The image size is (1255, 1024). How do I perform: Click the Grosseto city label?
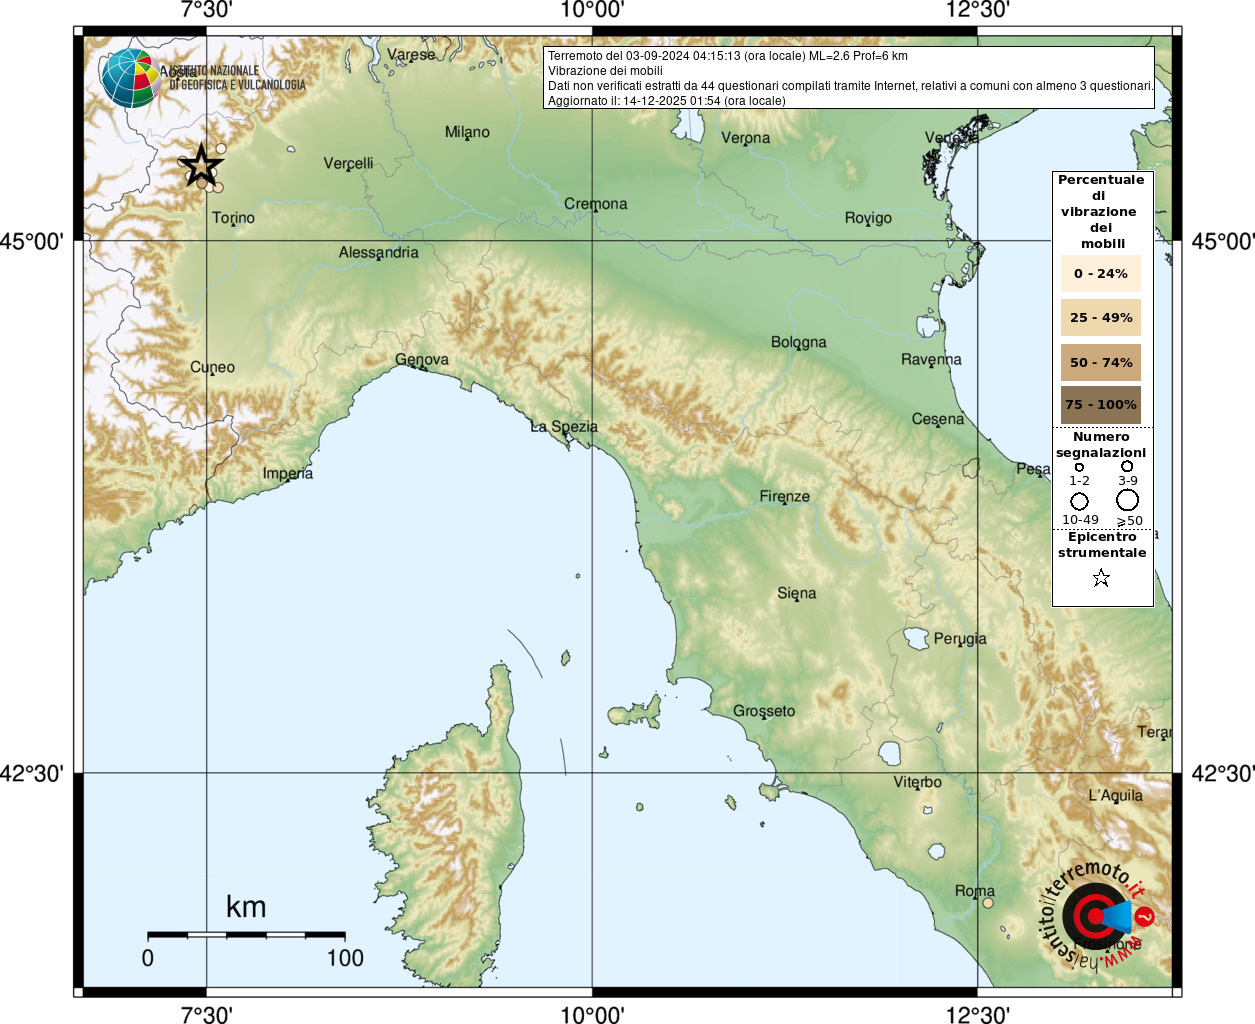click(764, 711)
